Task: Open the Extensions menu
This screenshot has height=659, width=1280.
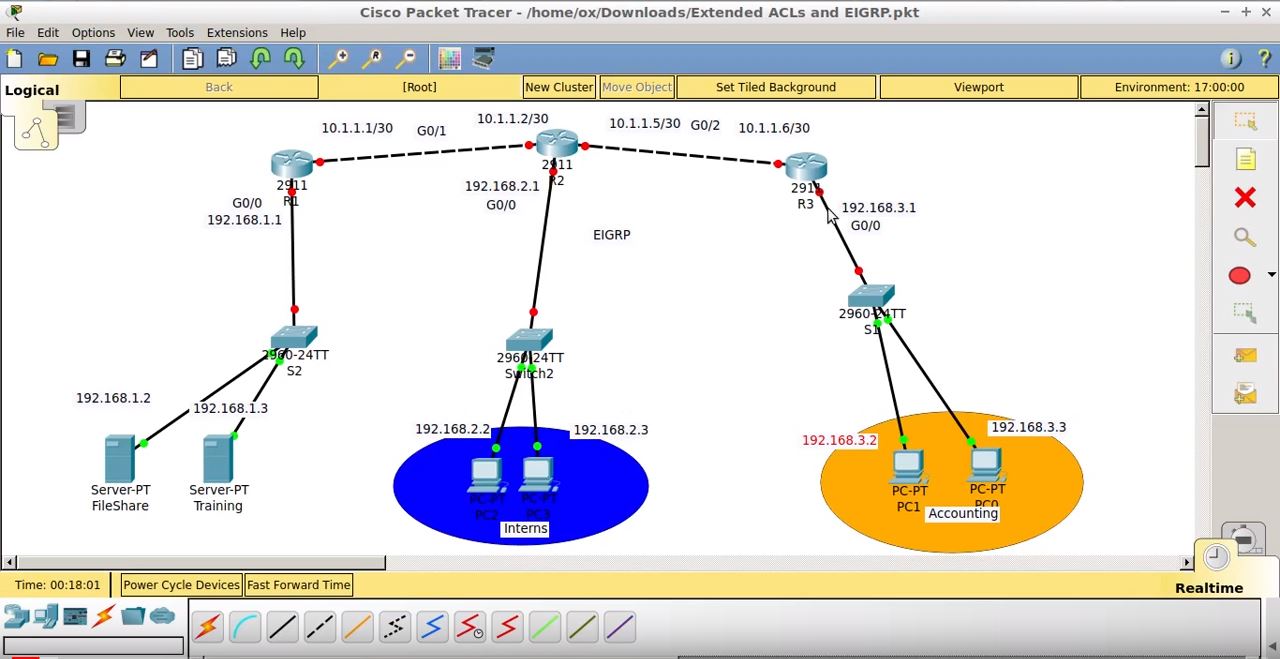Action: (237, 32)
